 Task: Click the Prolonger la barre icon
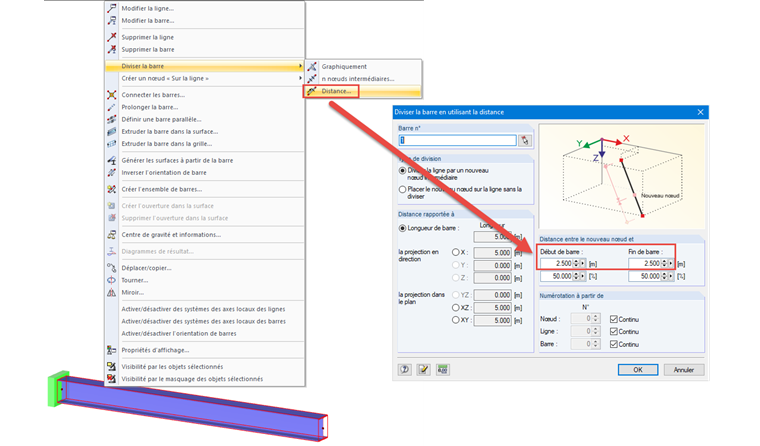(112, 107)
